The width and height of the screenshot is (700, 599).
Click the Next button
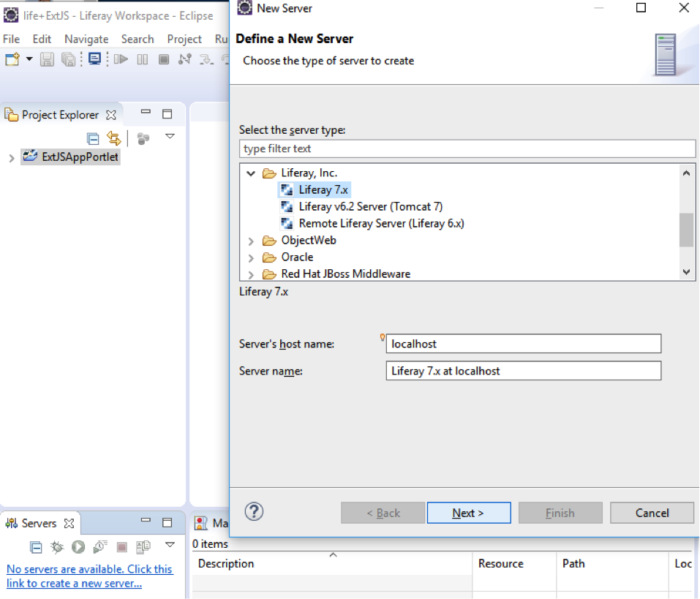(469, 513)
